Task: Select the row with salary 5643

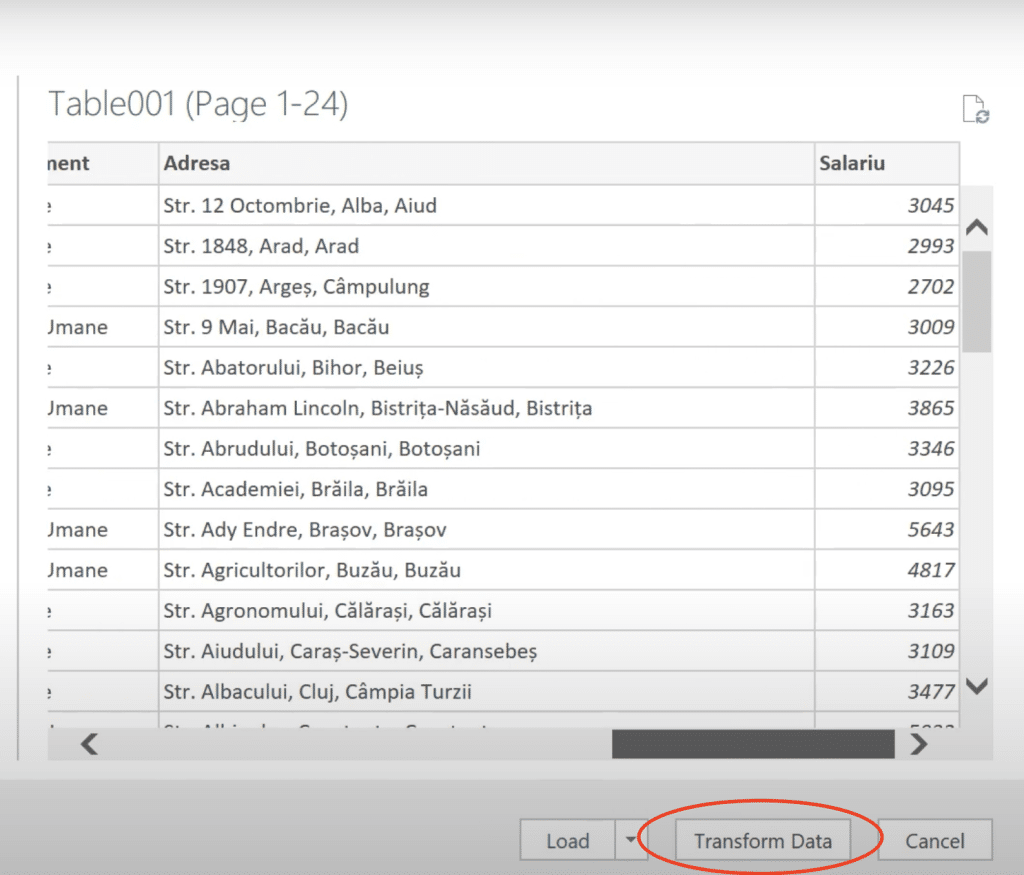Action: tap(300, 529)
